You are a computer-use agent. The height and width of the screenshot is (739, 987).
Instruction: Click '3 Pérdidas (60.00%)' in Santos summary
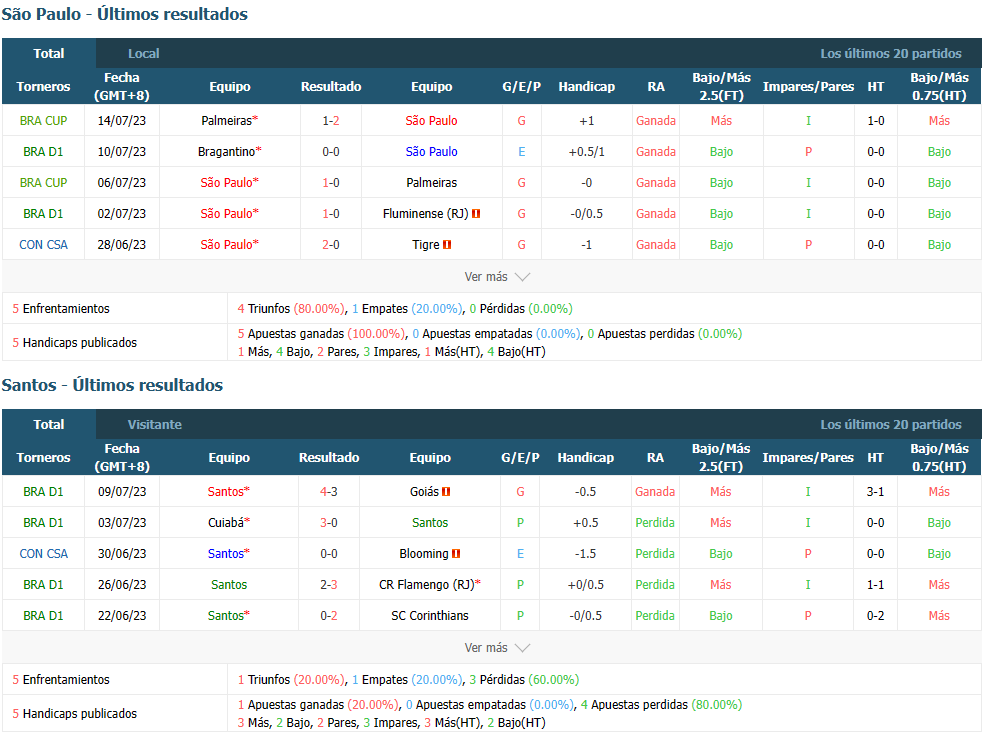524,680
